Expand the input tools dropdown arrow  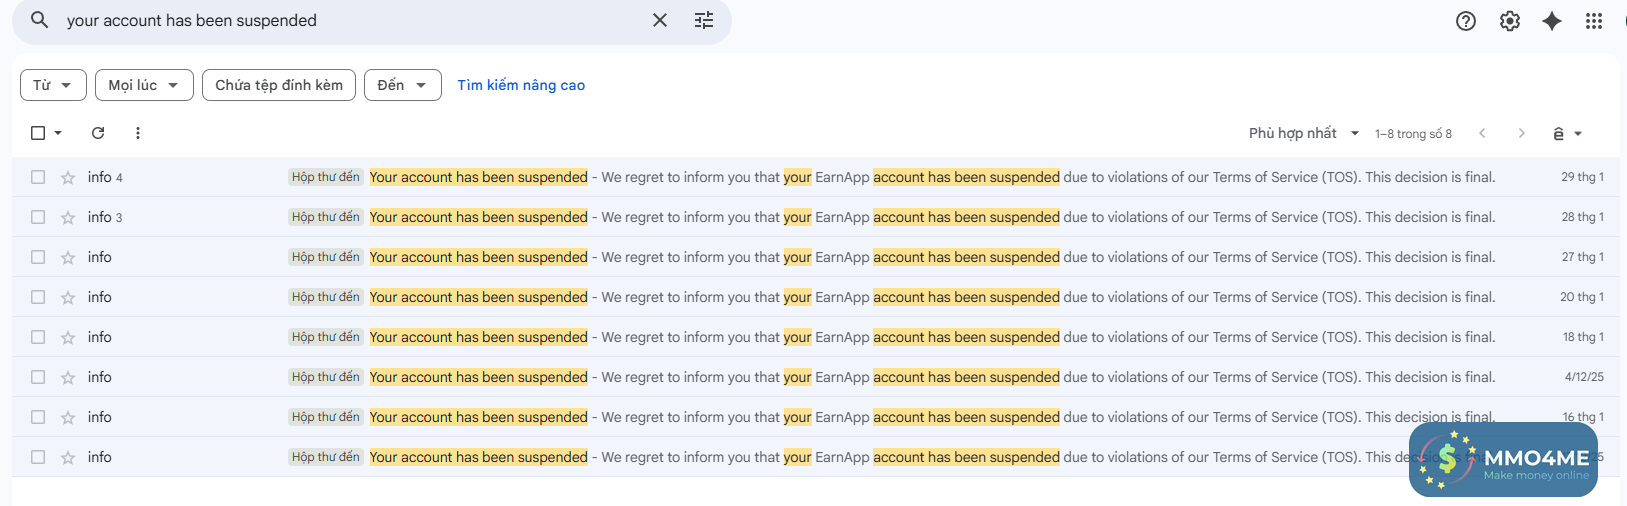tap(1578, 133)
